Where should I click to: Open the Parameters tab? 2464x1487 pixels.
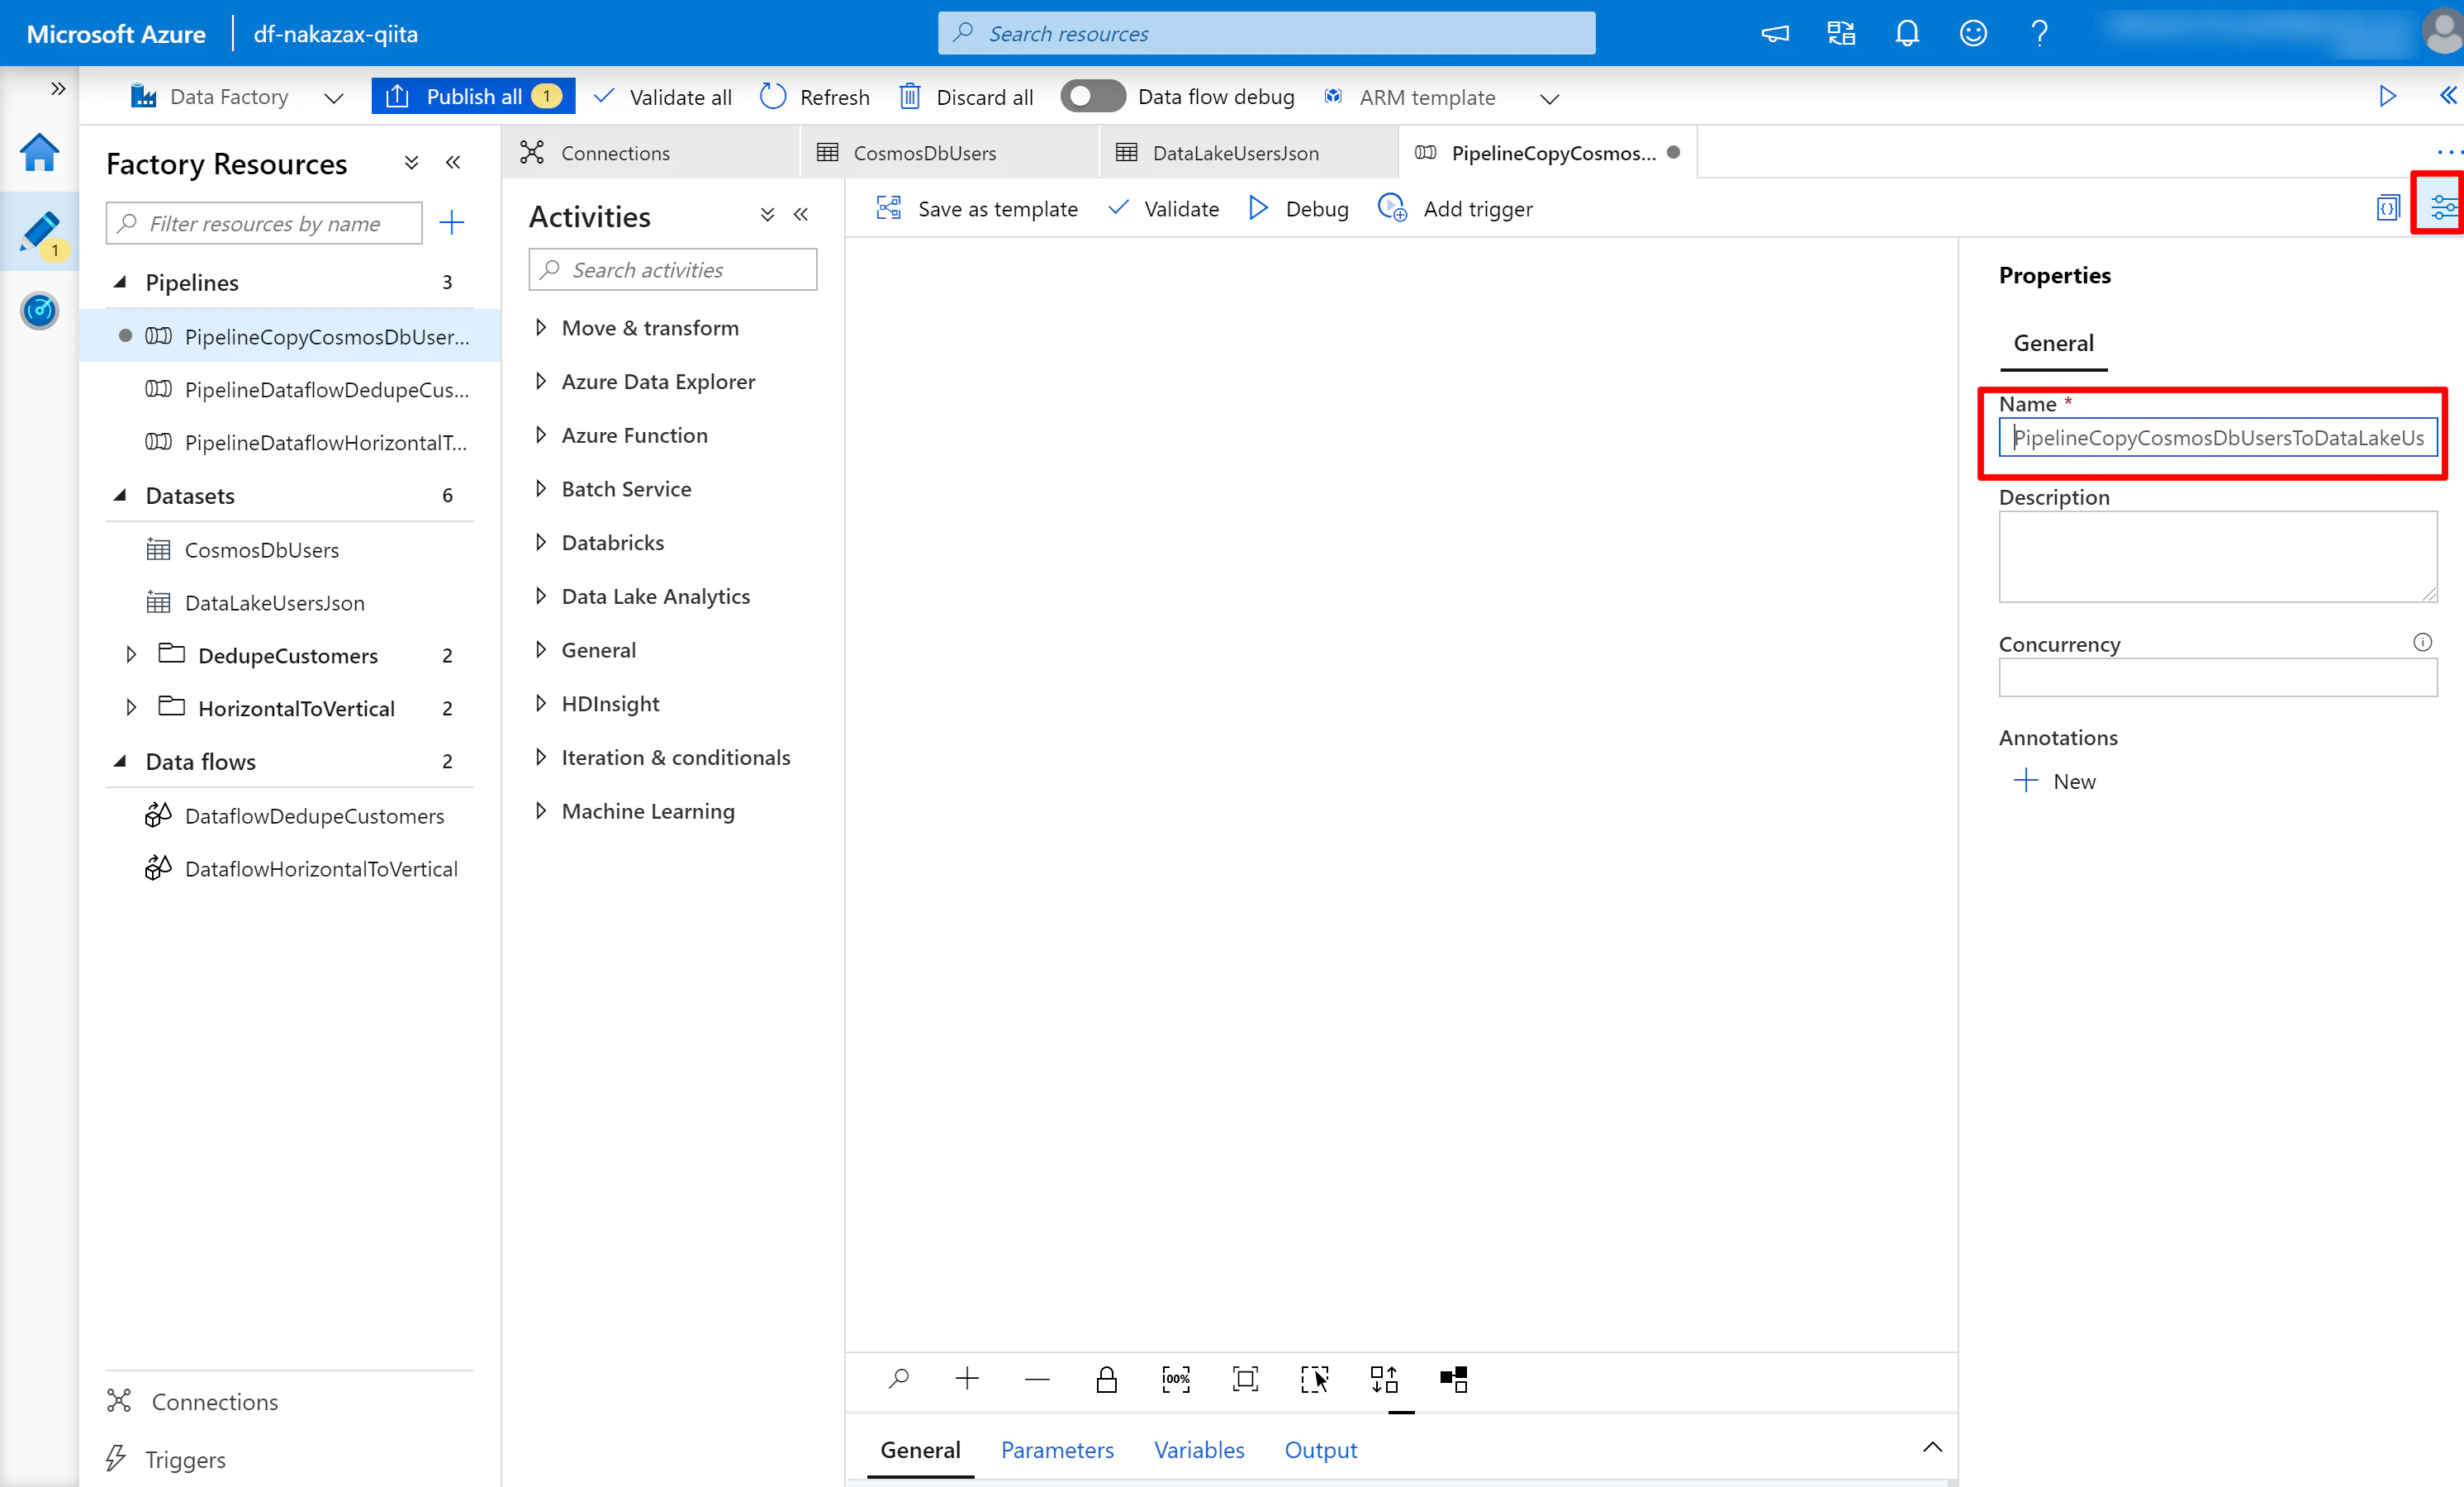(1057, 1450)
